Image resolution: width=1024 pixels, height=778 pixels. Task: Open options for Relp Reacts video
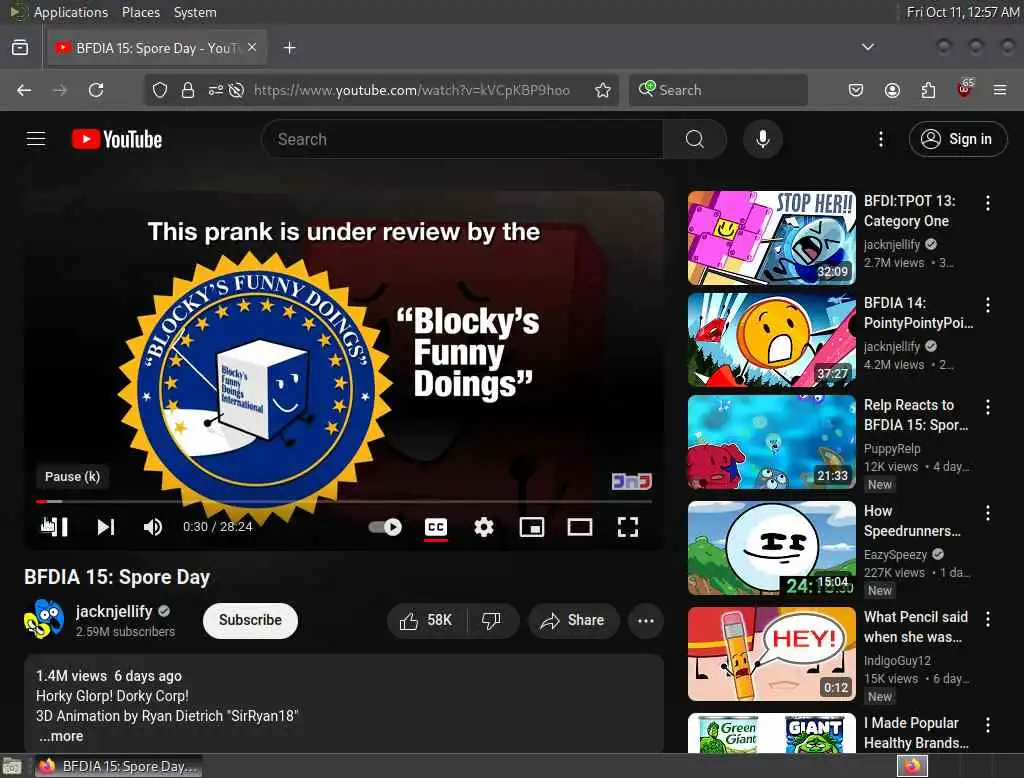coord(987,407)
